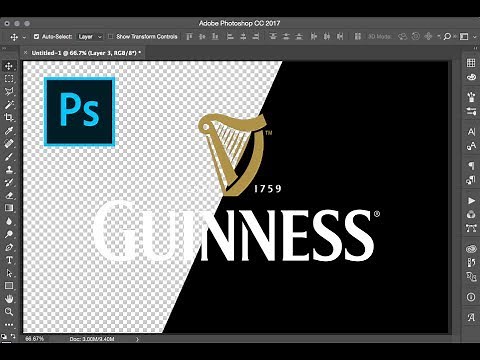Image resolution: width=480 pixels, height=360 pixels.
Task: Select the Healing Brush tool
Action: (9, 143)
